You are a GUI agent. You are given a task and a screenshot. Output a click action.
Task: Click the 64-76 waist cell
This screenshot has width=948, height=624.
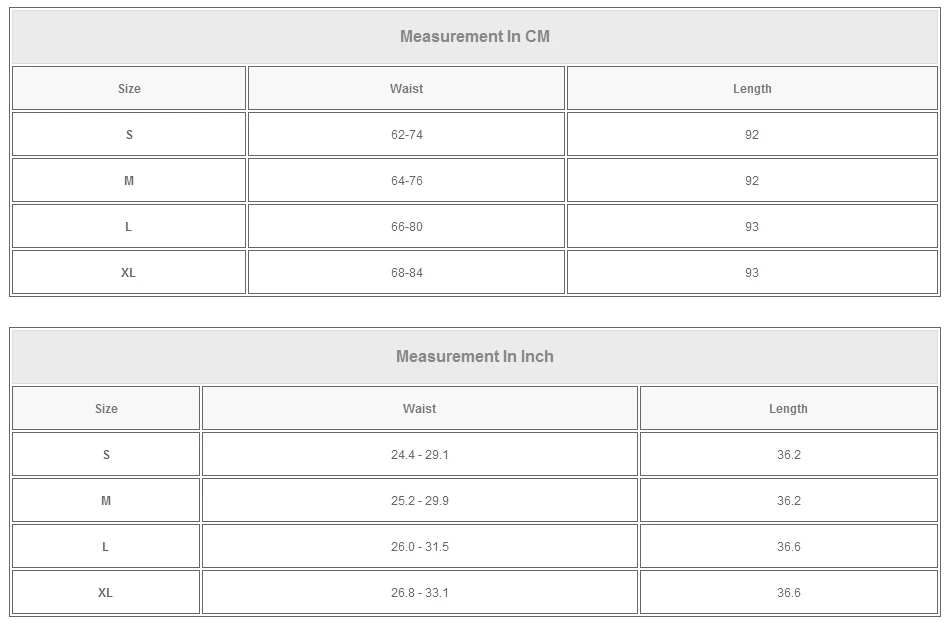[406, 181]
